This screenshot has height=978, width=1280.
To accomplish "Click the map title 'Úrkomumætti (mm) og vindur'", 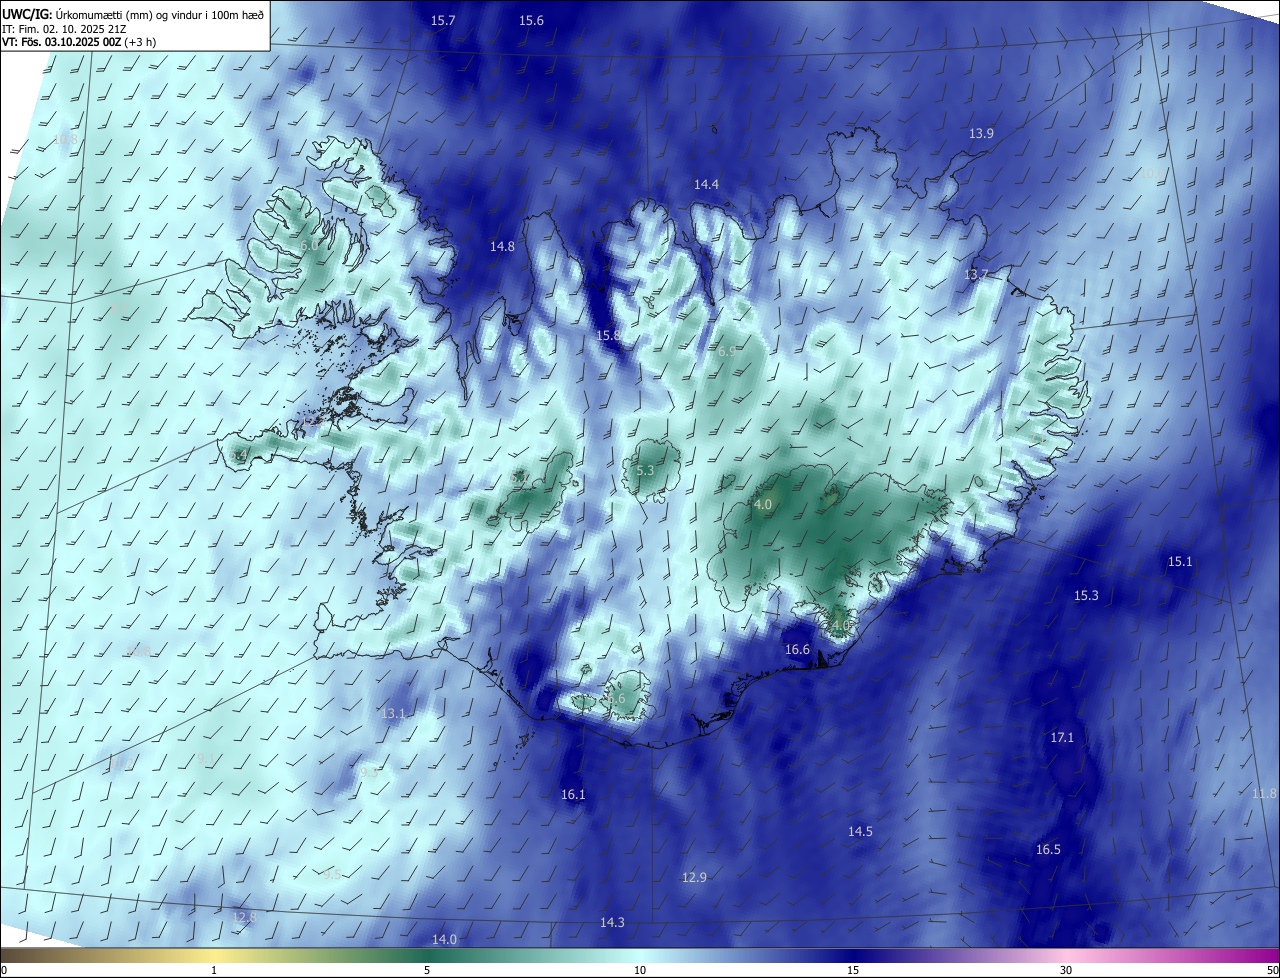I will point(118,14).
